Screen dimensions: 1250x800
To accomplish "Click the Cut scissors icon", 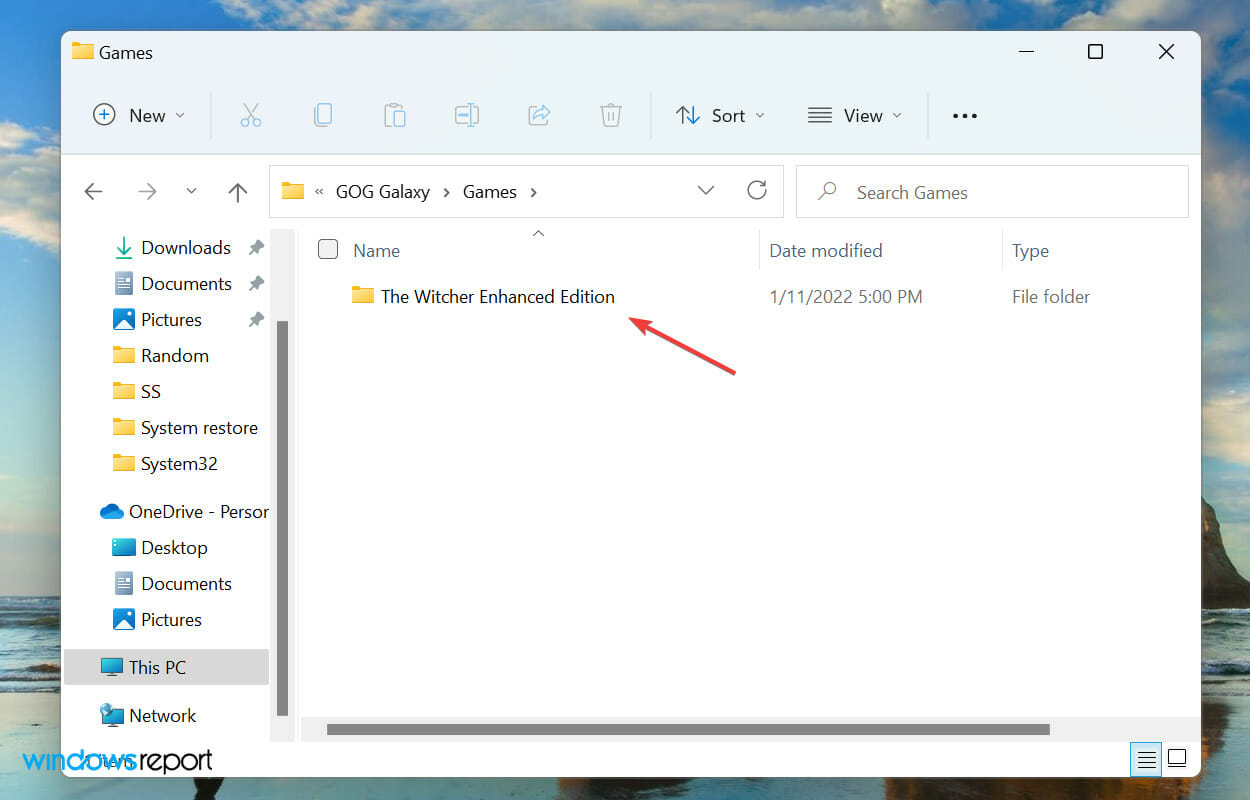I will [x=250, y=115].
